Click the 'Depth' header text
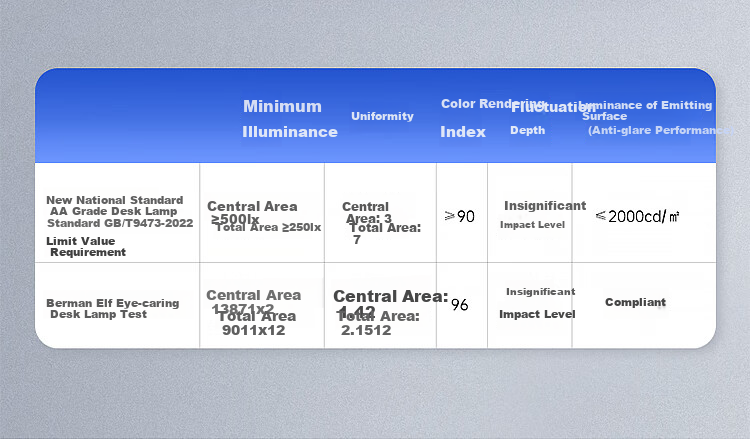 pos(528,130)
